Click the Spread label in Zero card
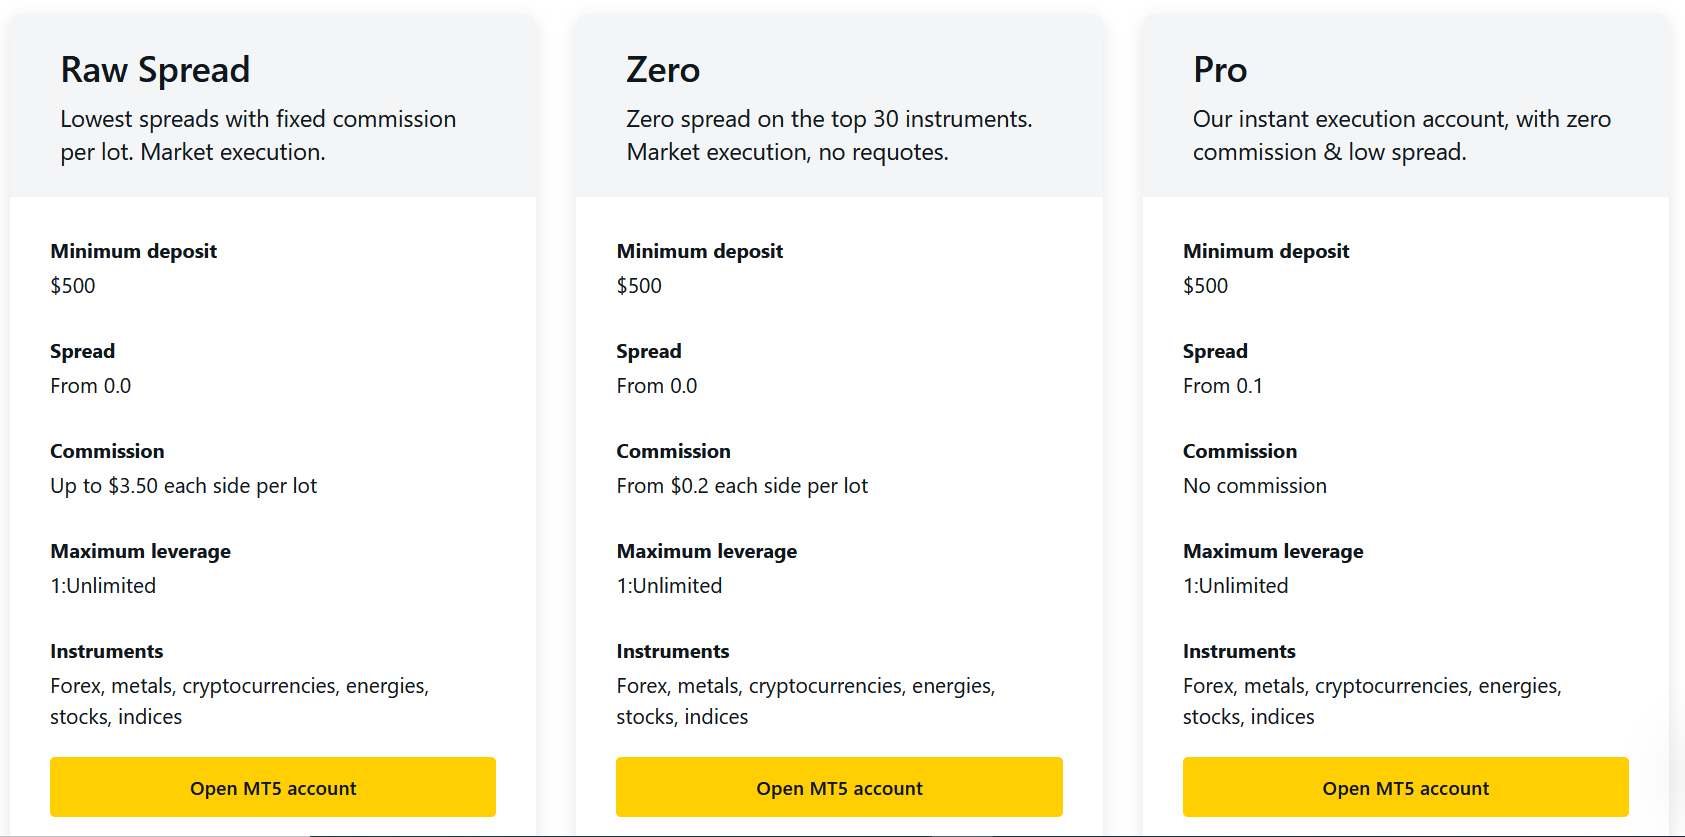Screen dimensions: 1685x837 click(x=648, y=351)
